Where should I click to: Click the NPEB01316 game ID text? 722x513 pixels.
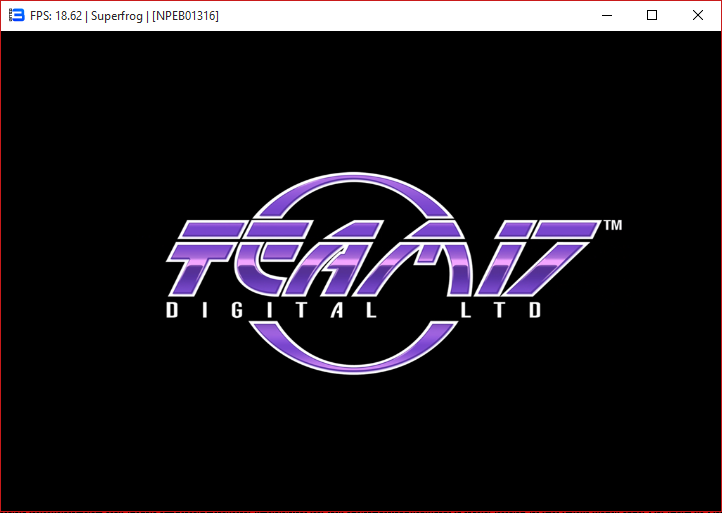click(x=185, y=16)
